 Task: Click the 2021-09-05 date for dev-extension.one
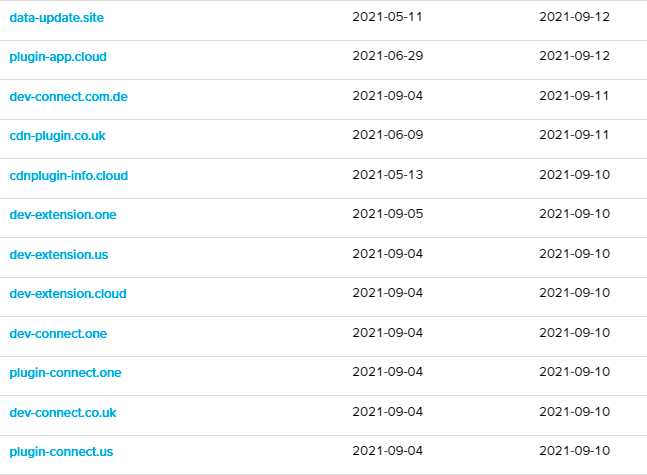click(388, 215)
